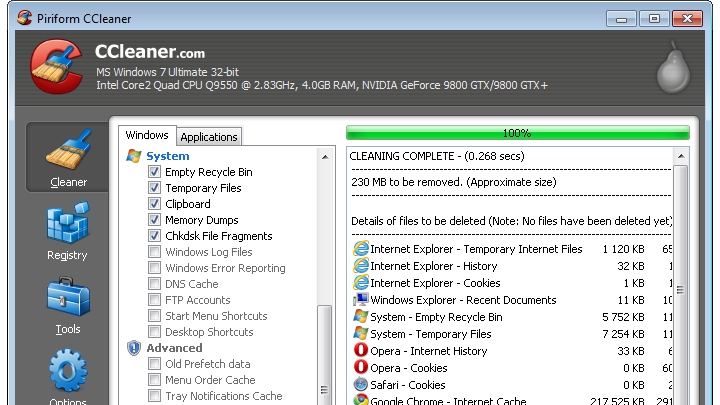Click the title bar CCleaner icon
720x405 pixels.
click(24, 18)
